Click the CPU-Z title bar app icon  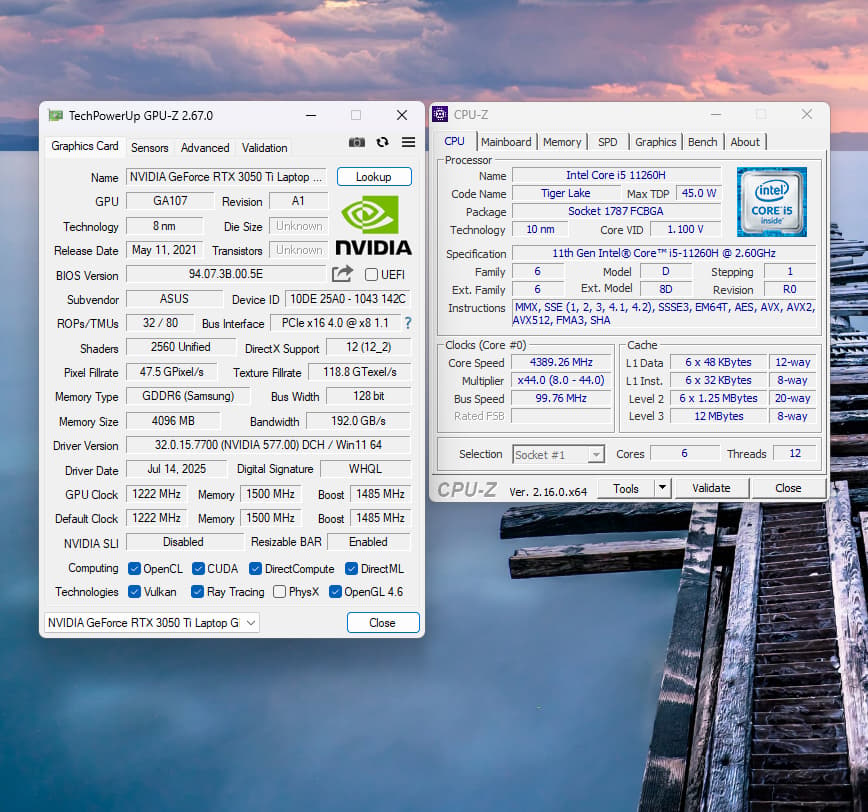click(440, 114)
